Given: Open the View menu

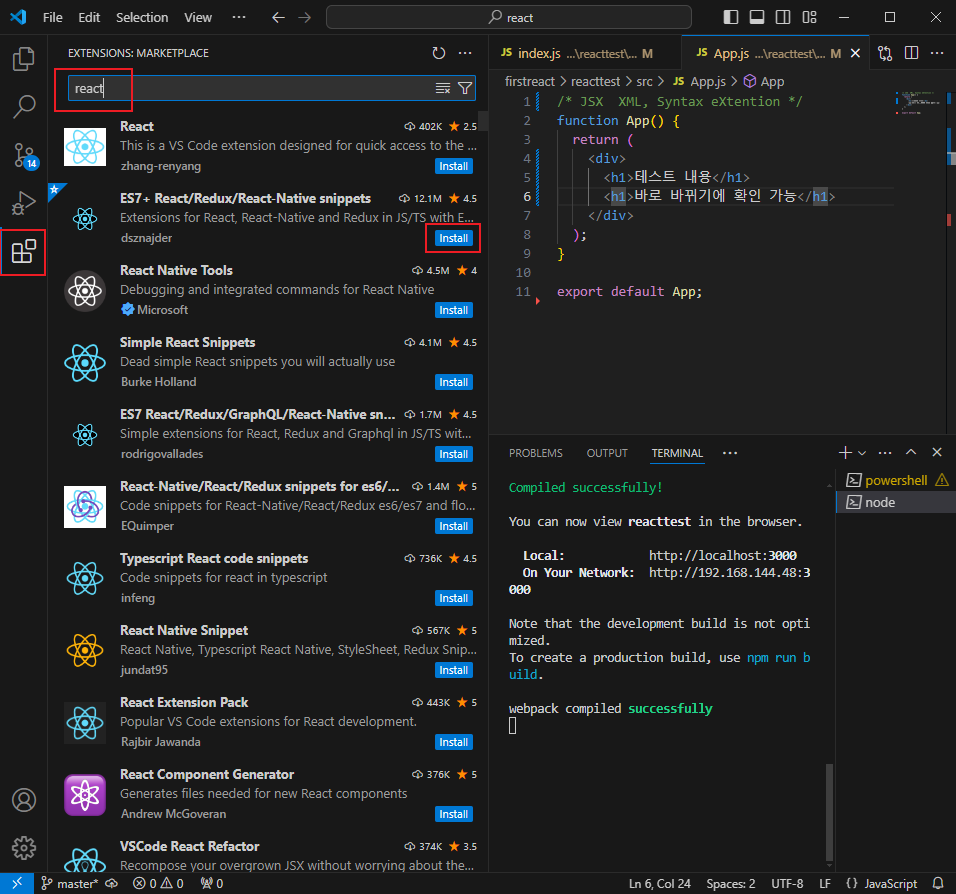Looking at the screenshot, I should point(198,18).
